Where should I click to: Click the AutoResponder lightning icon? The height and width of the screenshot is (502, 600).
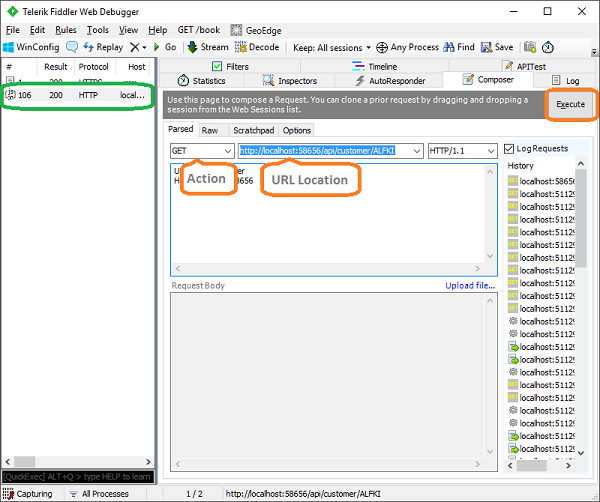360,81
